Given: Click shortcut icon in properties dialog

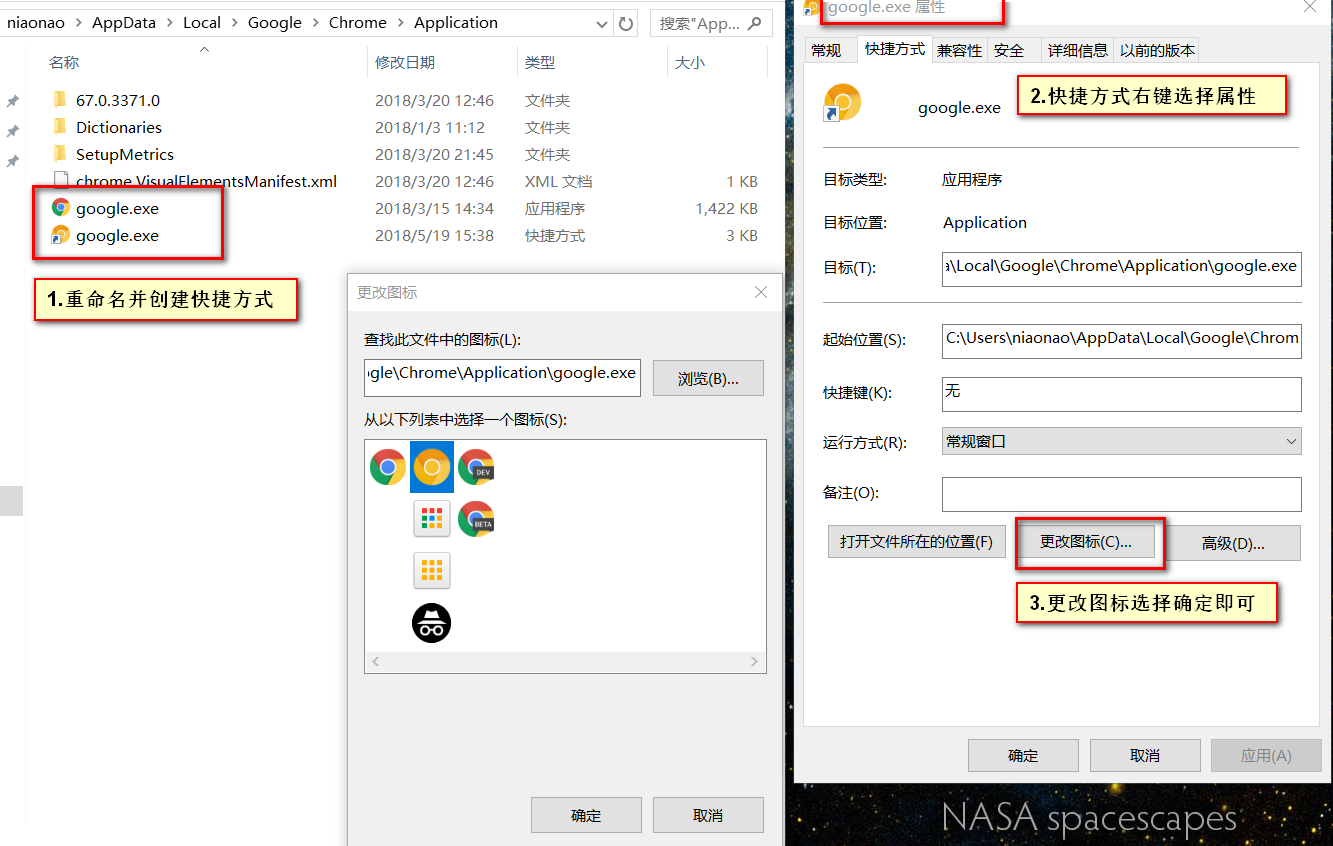Looking at the screenshot, I should [842, 103].
